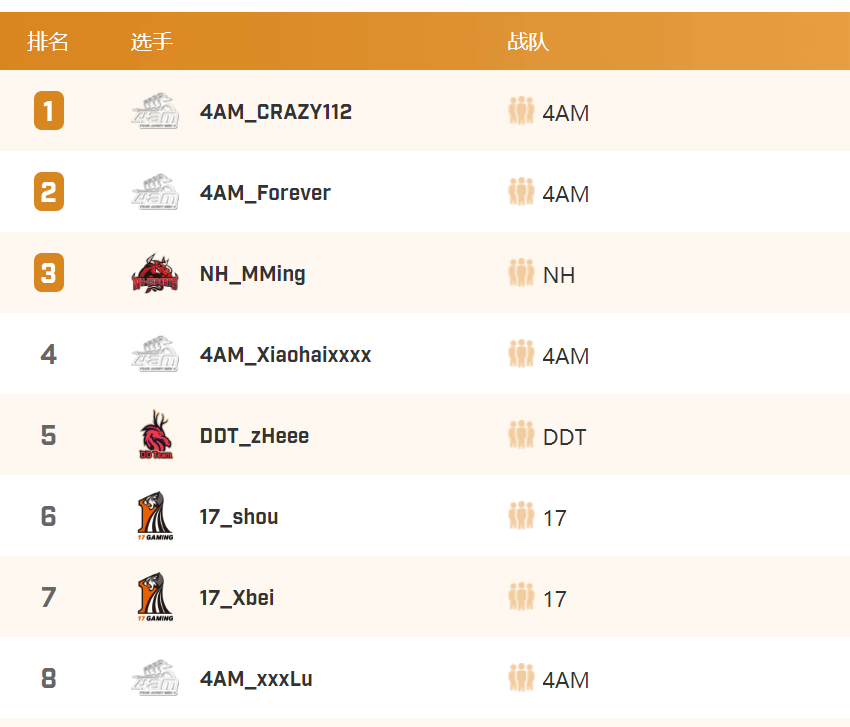Viewport: 850px width, 727px height.
Task: Click the team people icon next to NH
Action: click(x=521, y=273)
